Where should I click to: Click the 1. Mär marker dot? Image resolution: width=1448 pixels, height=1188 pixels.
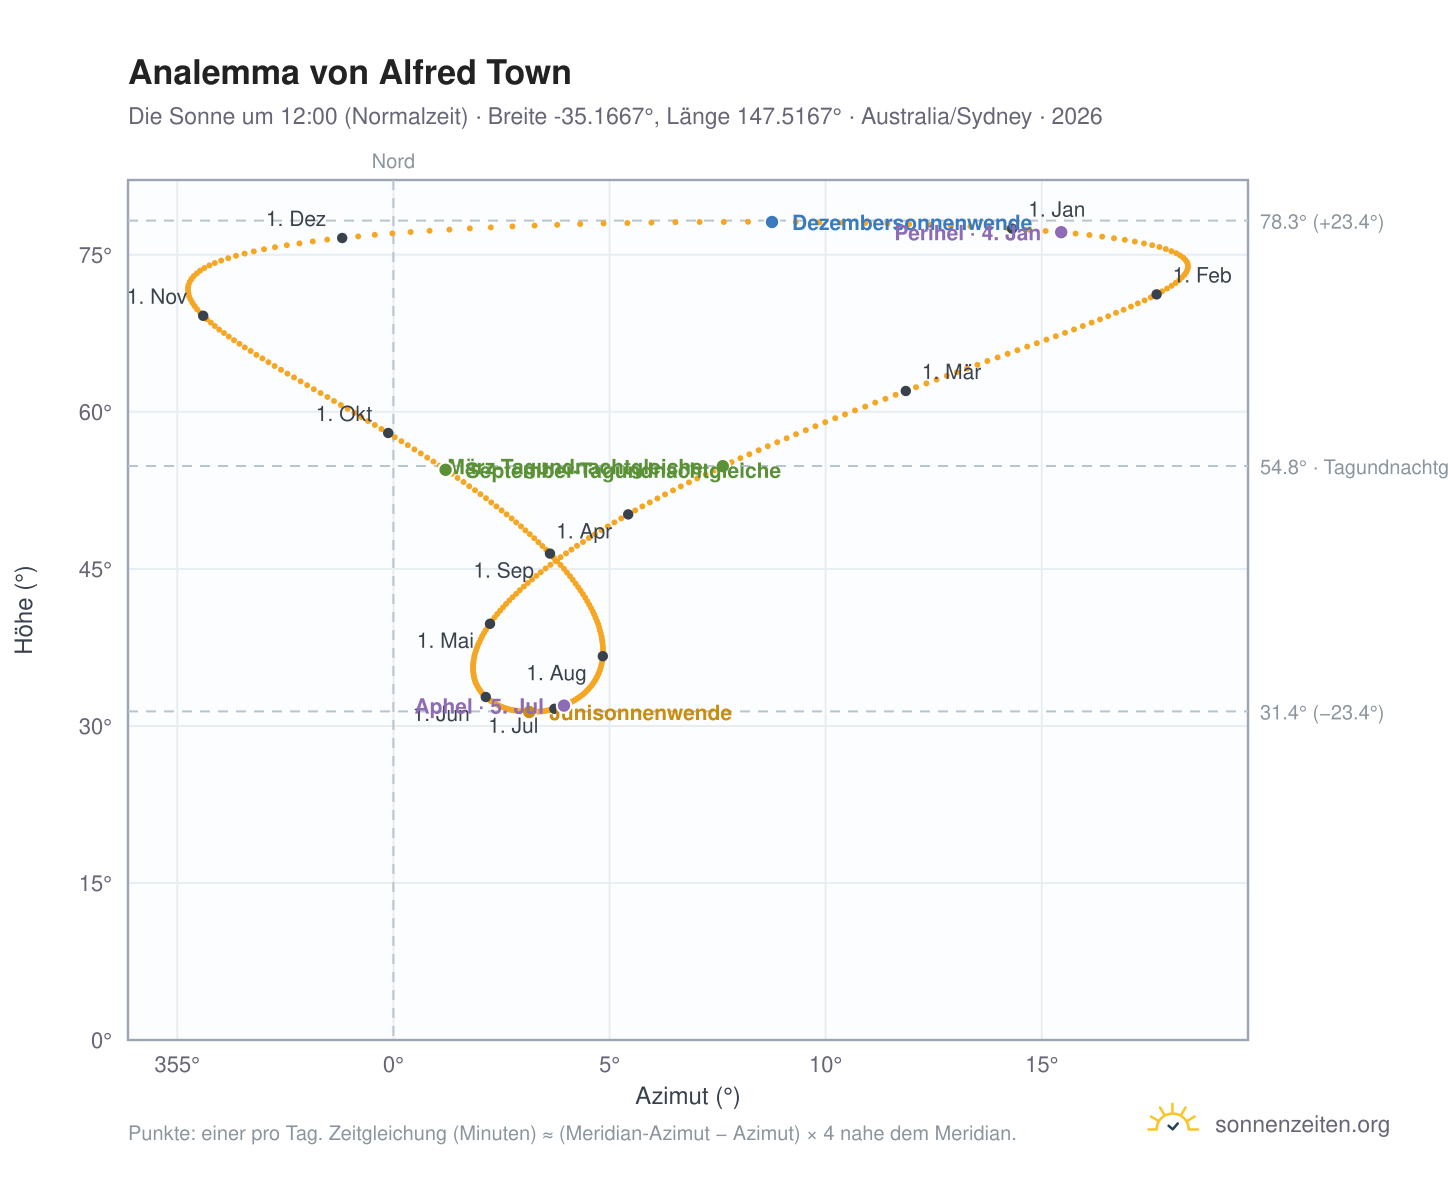[906, 391]
